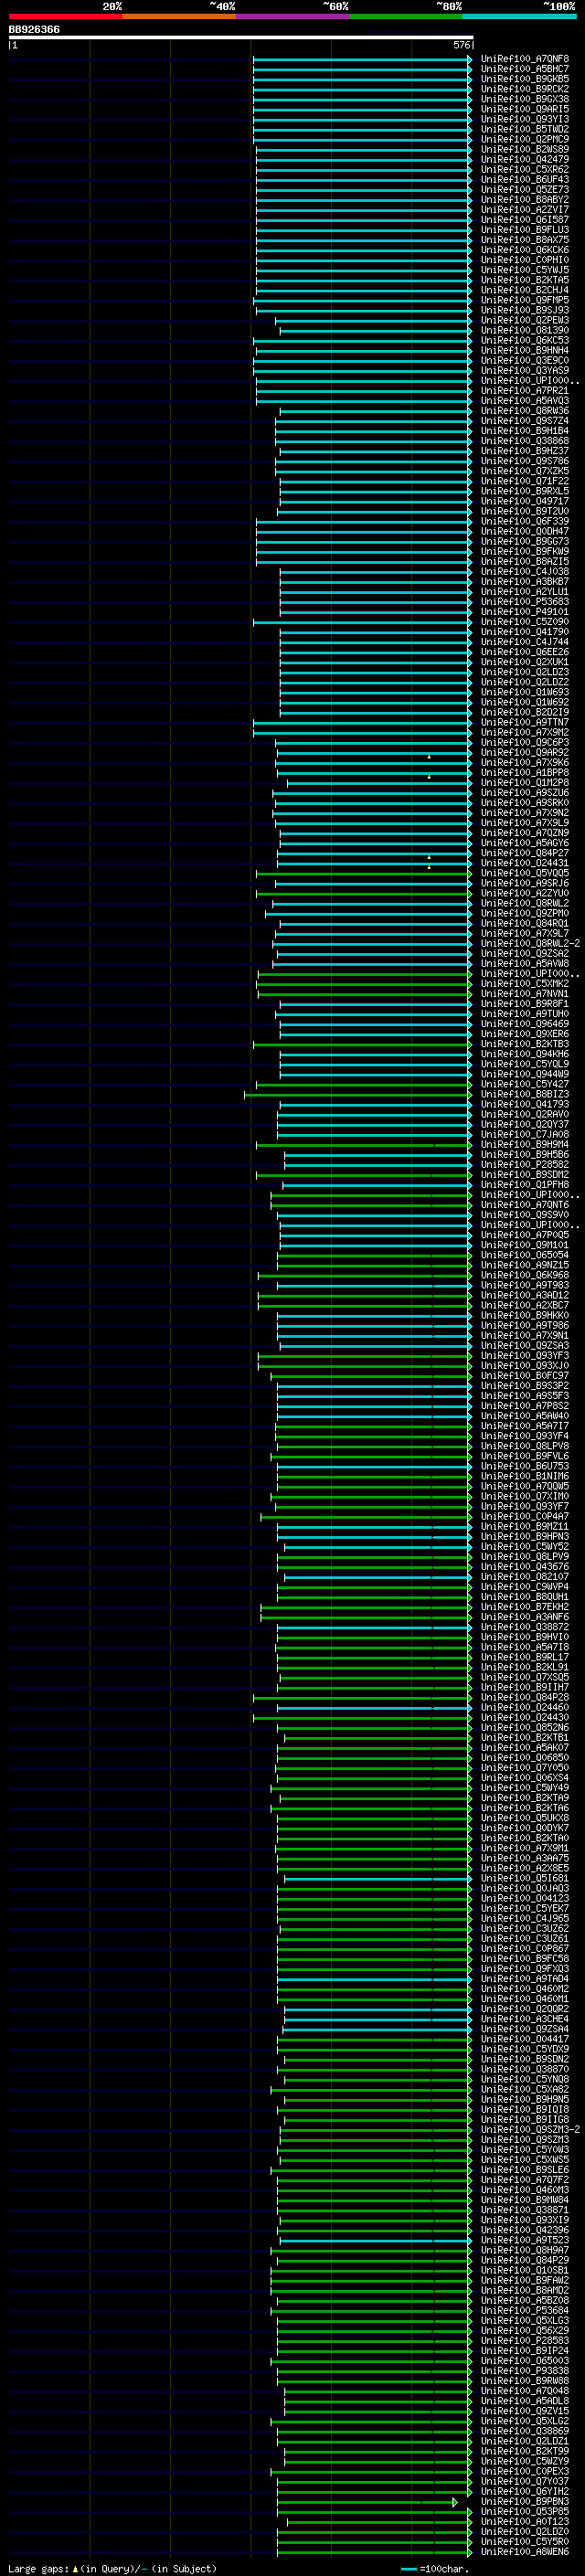This screenshot has width=585, height=2576.
Task: Select hit label UniRef100_B2WS89
Action: click(x=524, y=149)
